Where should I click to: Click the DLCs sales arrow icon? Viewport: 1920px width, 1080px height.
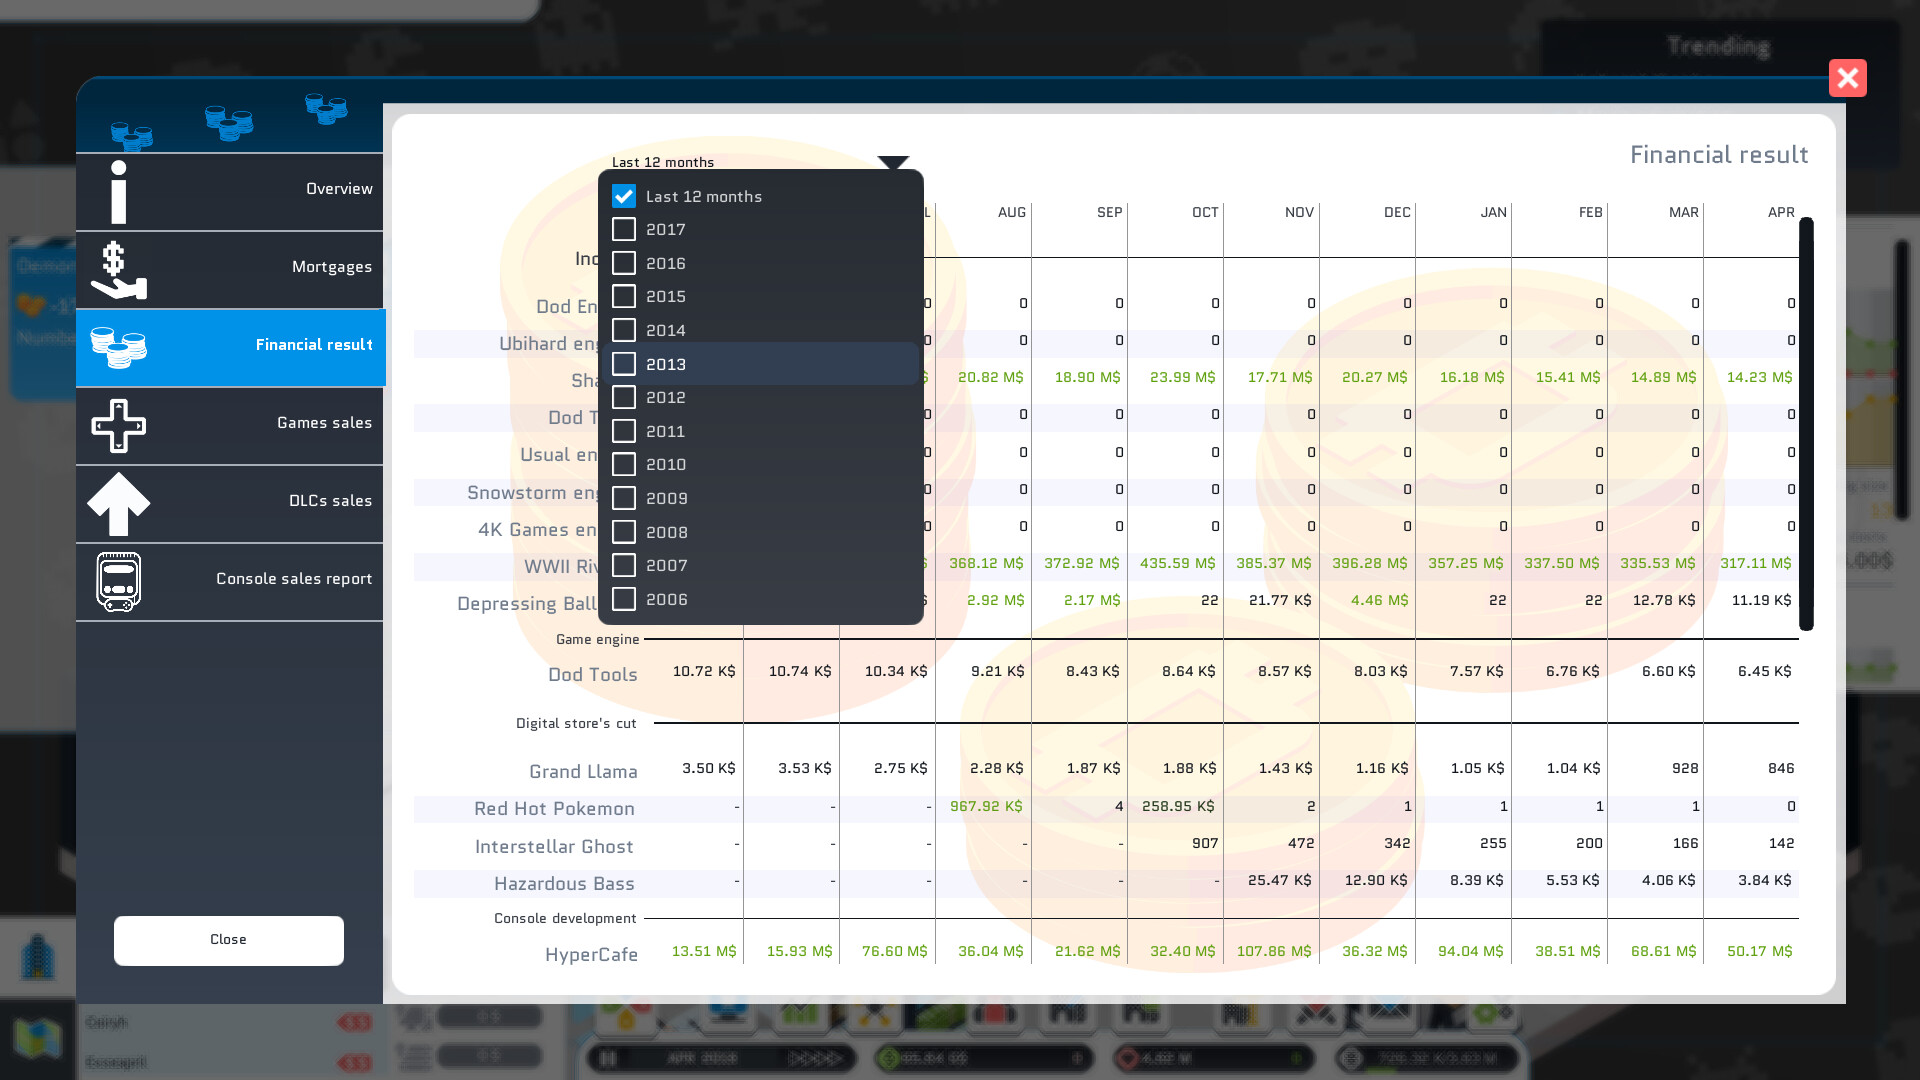[x=118, y=503]
